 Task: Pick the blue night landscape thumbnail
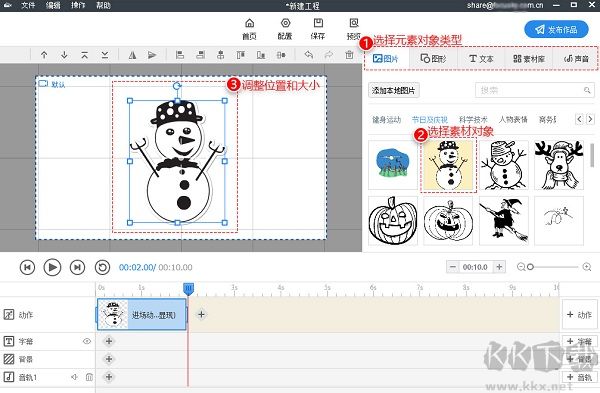pyautogui.click(x=393, y=165)
